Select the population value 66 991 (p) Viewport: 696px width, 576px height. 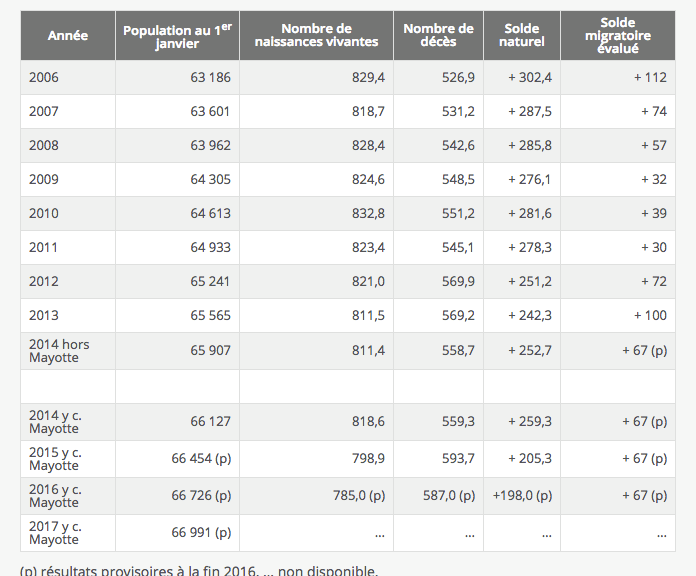[201, 532]
